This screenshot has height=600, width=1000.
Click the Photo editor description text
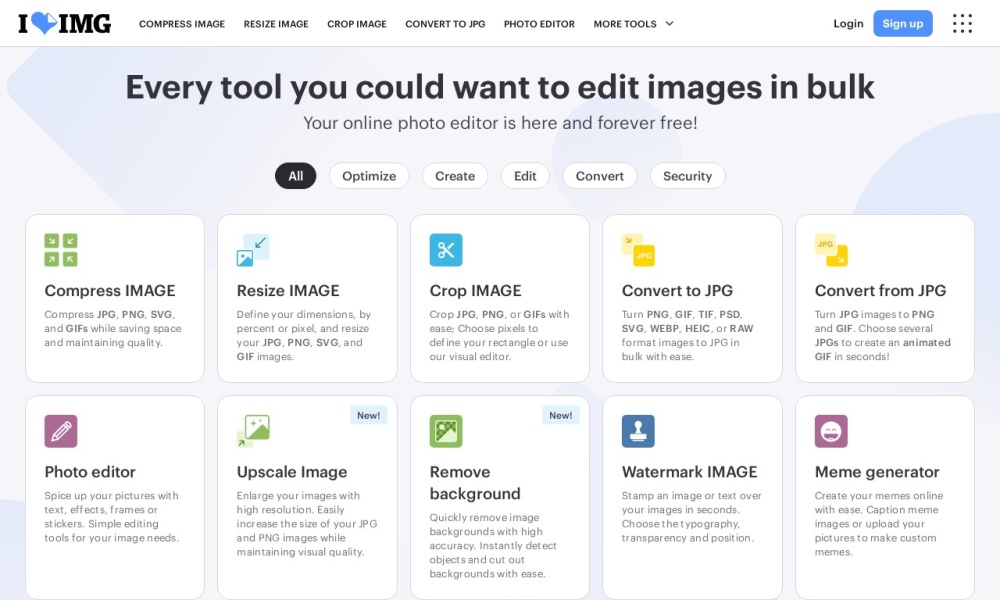click(112, 516)
